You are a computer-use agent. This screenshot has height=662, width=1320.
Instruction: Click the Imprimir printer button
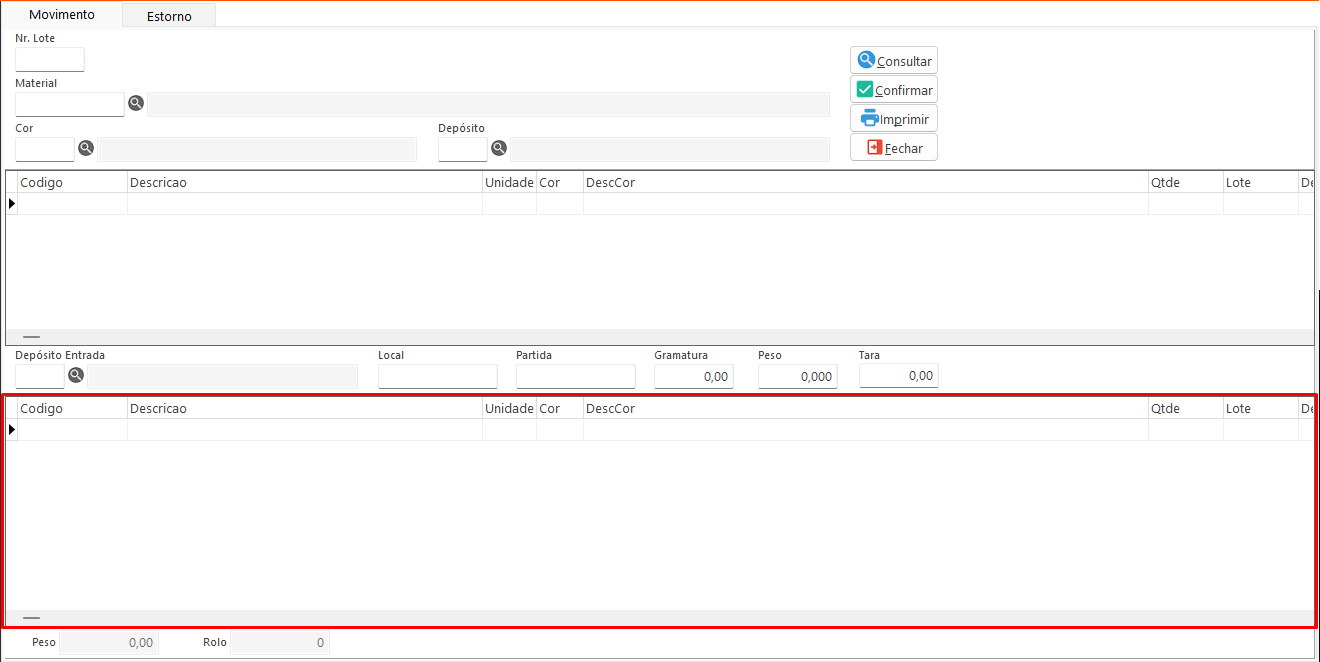(893, 119)
